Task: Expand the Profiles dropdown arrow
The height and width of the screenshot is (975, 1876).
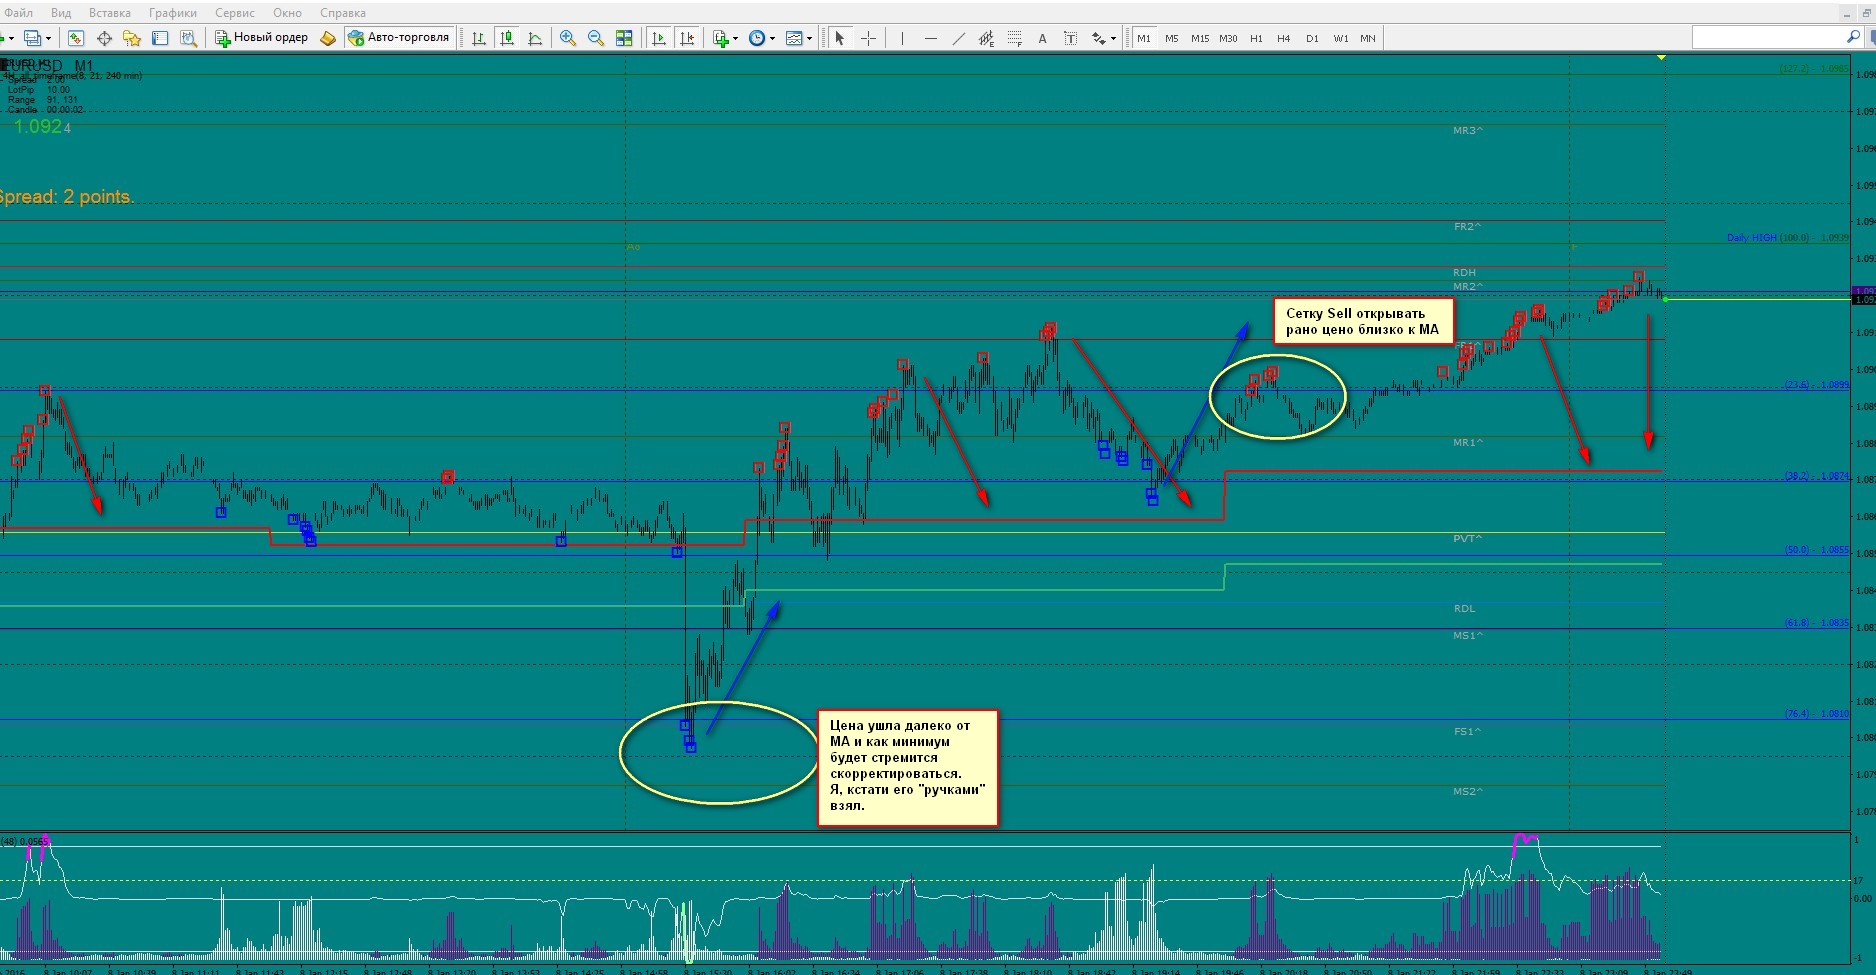Action: [48, 38]
